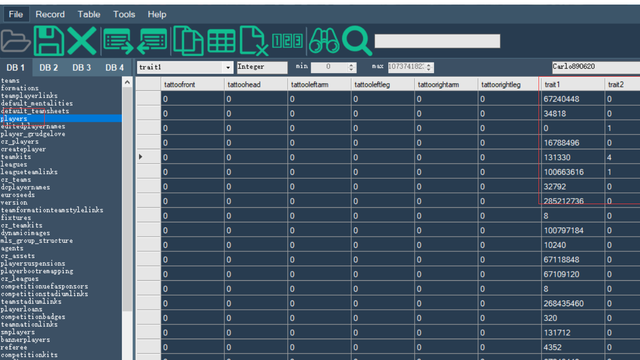
Task: Click the binoculars find icon
Action: 324,41
